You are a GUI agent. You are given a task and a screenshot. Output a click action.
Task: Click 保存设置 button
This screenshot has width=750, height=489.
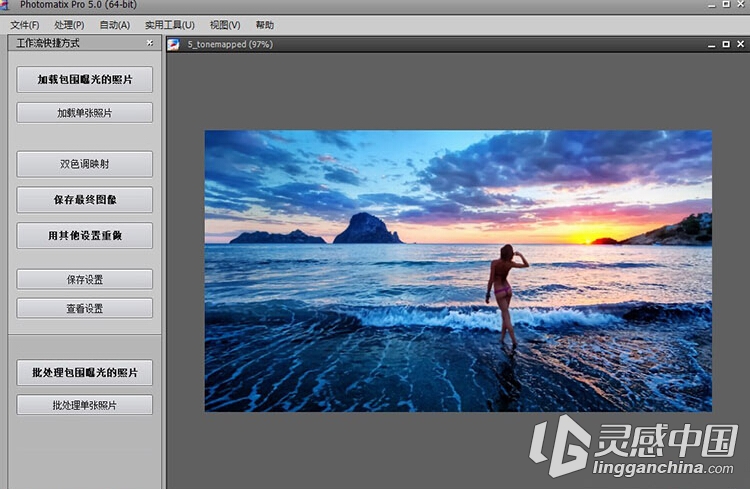tap(85, 279)
